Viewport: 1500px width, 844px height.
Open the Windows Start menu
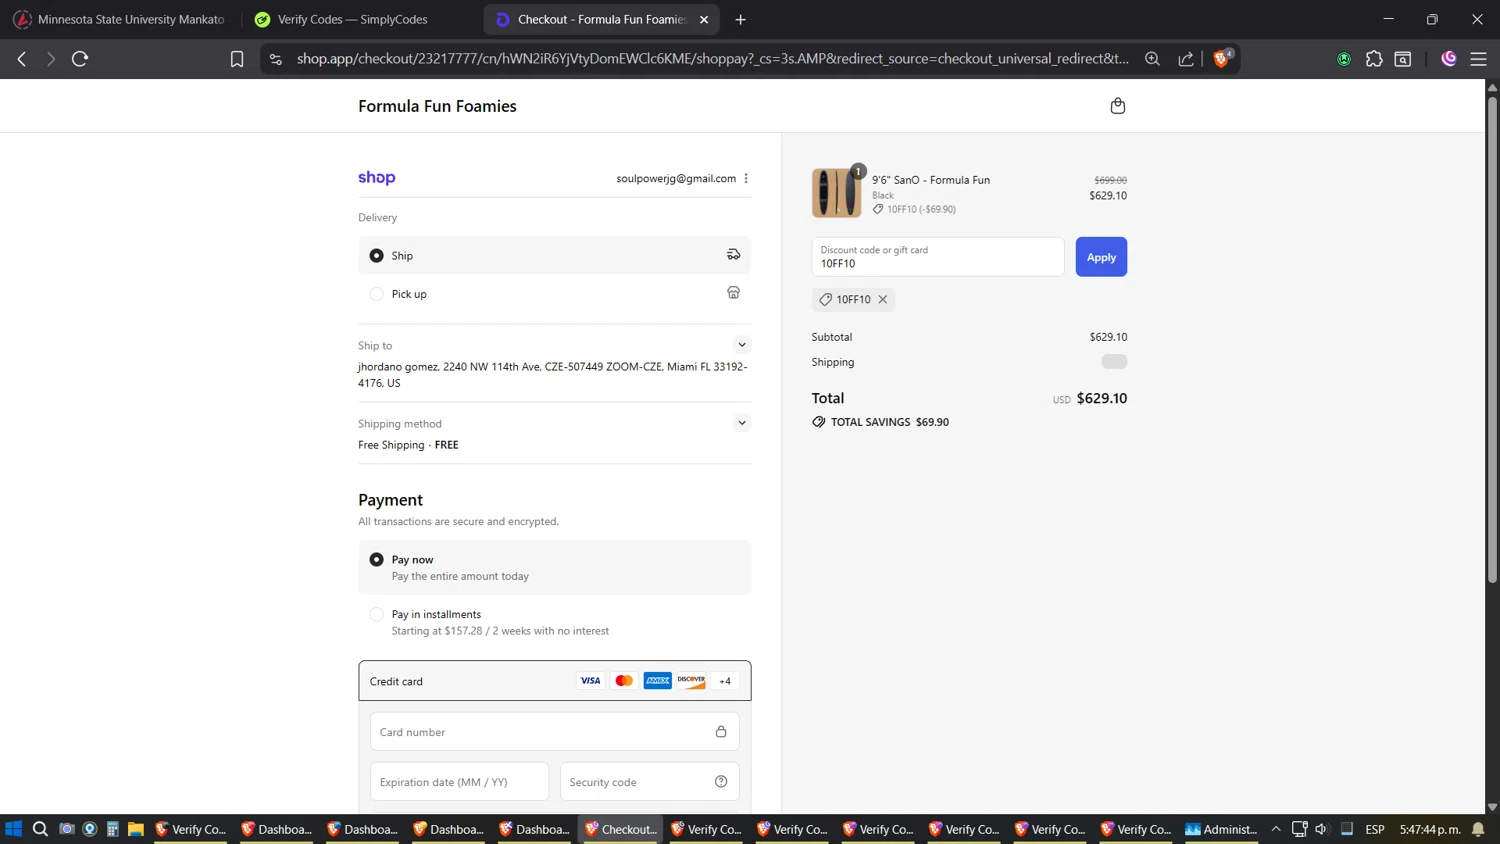[x=14, y=829]
